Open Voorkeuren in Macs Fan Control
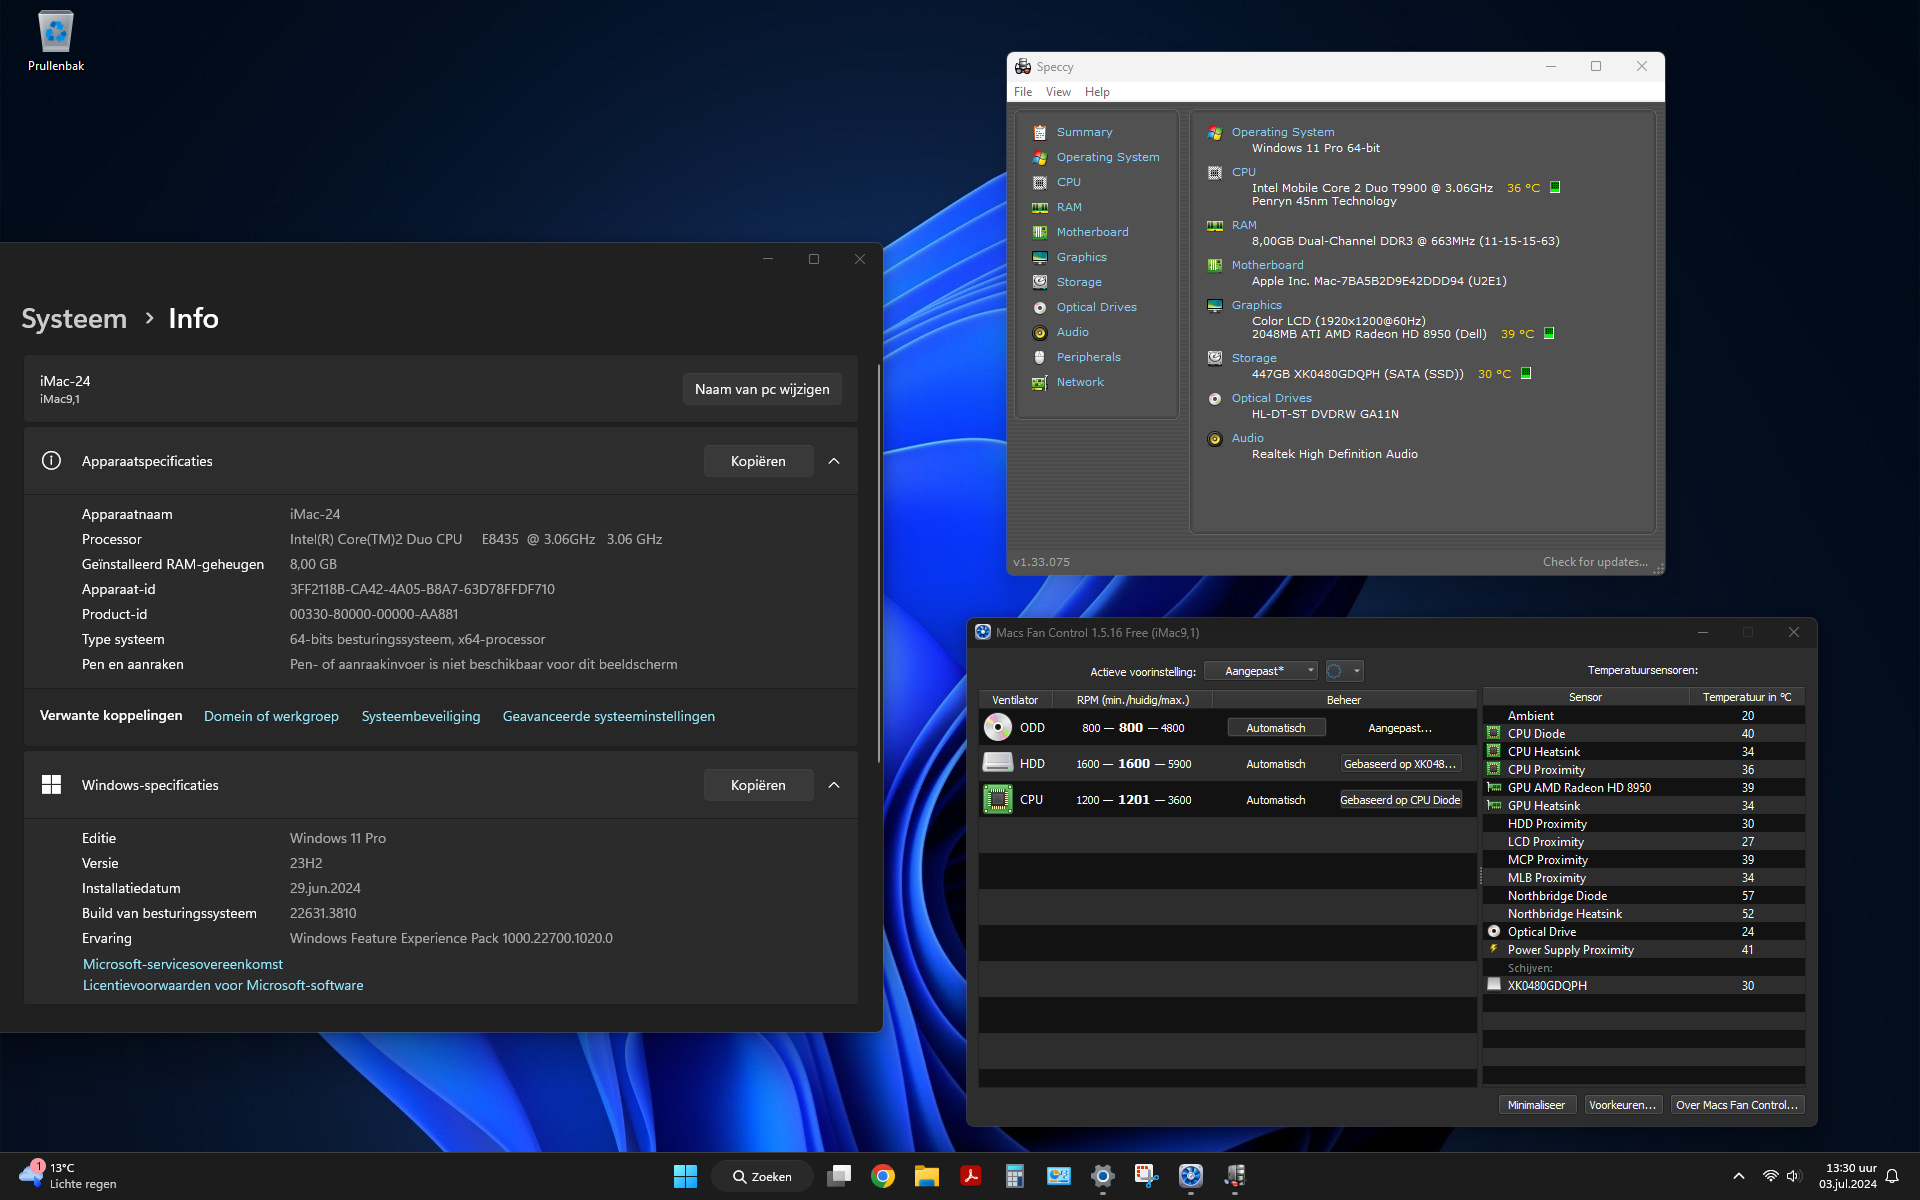Screen dimensions: 1920x1200 (x=1622, y=1105)
